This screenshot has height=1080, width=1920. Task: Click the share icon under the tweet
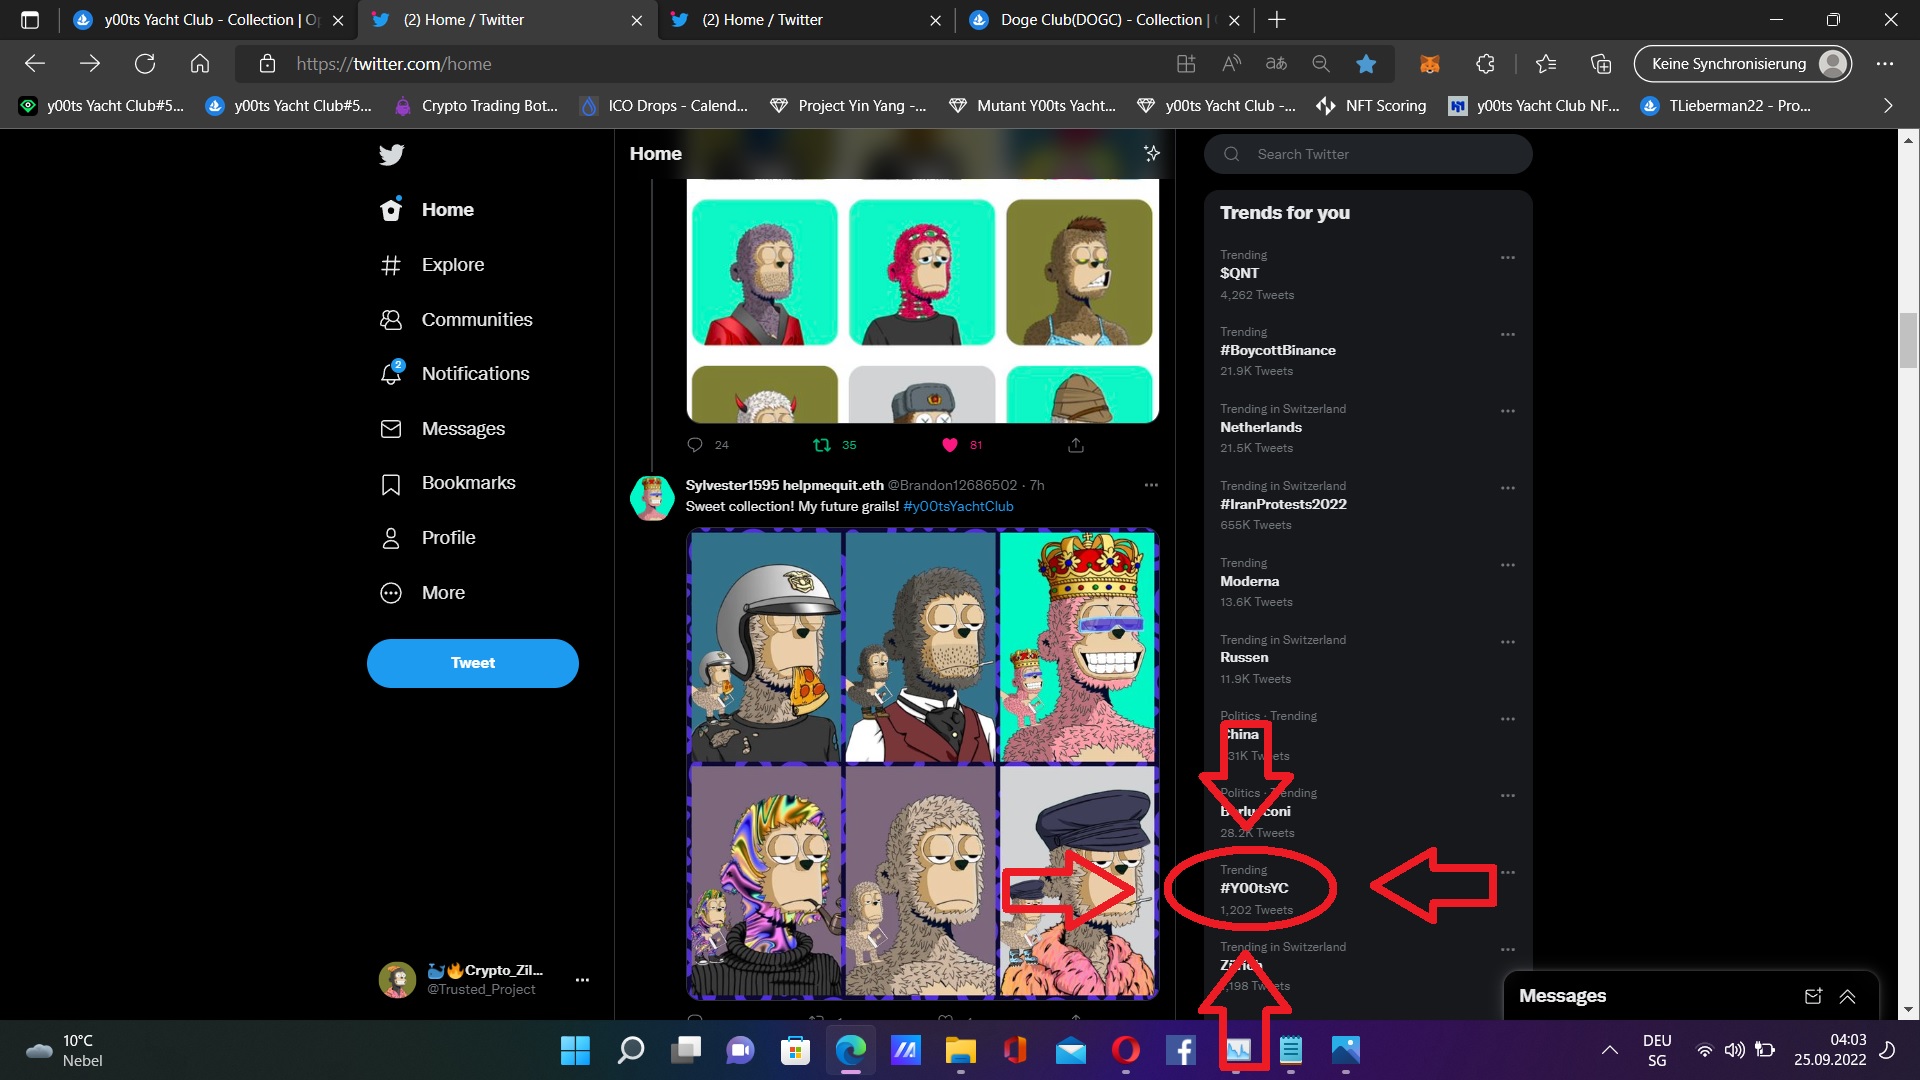(1076, 445)
